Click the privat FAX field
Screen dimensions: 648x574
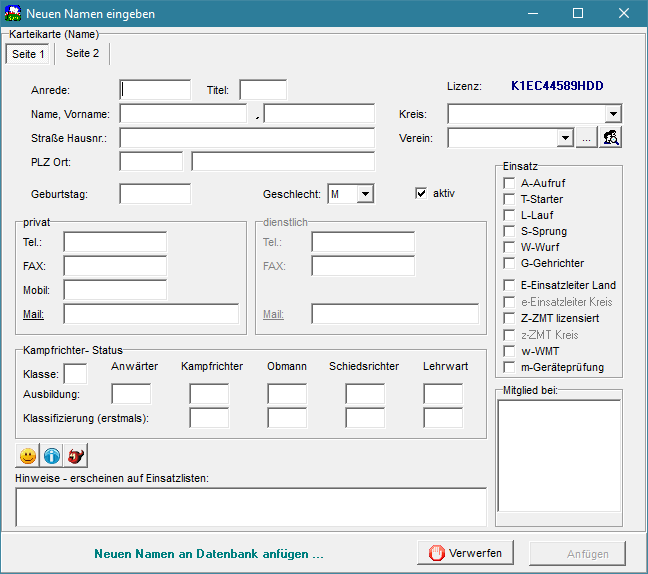(x=115, y=266)
